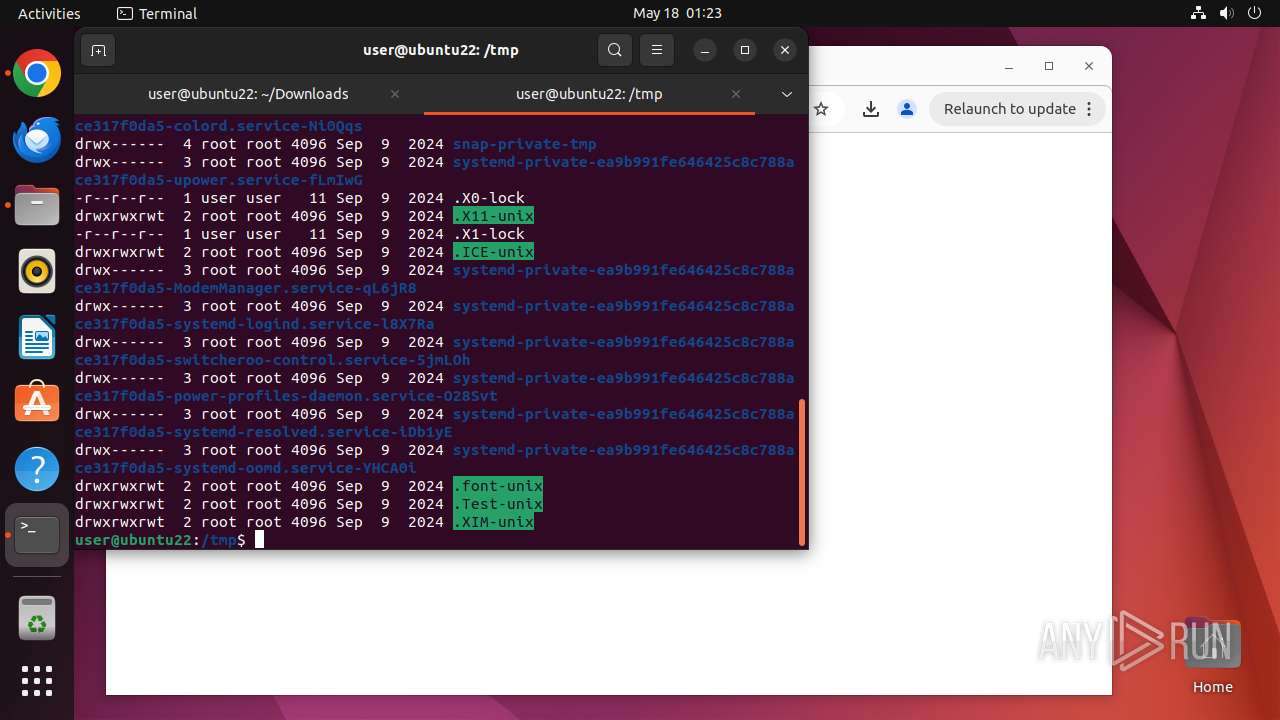Open Help from the dock
The image size is (1280, 720).
37,468
